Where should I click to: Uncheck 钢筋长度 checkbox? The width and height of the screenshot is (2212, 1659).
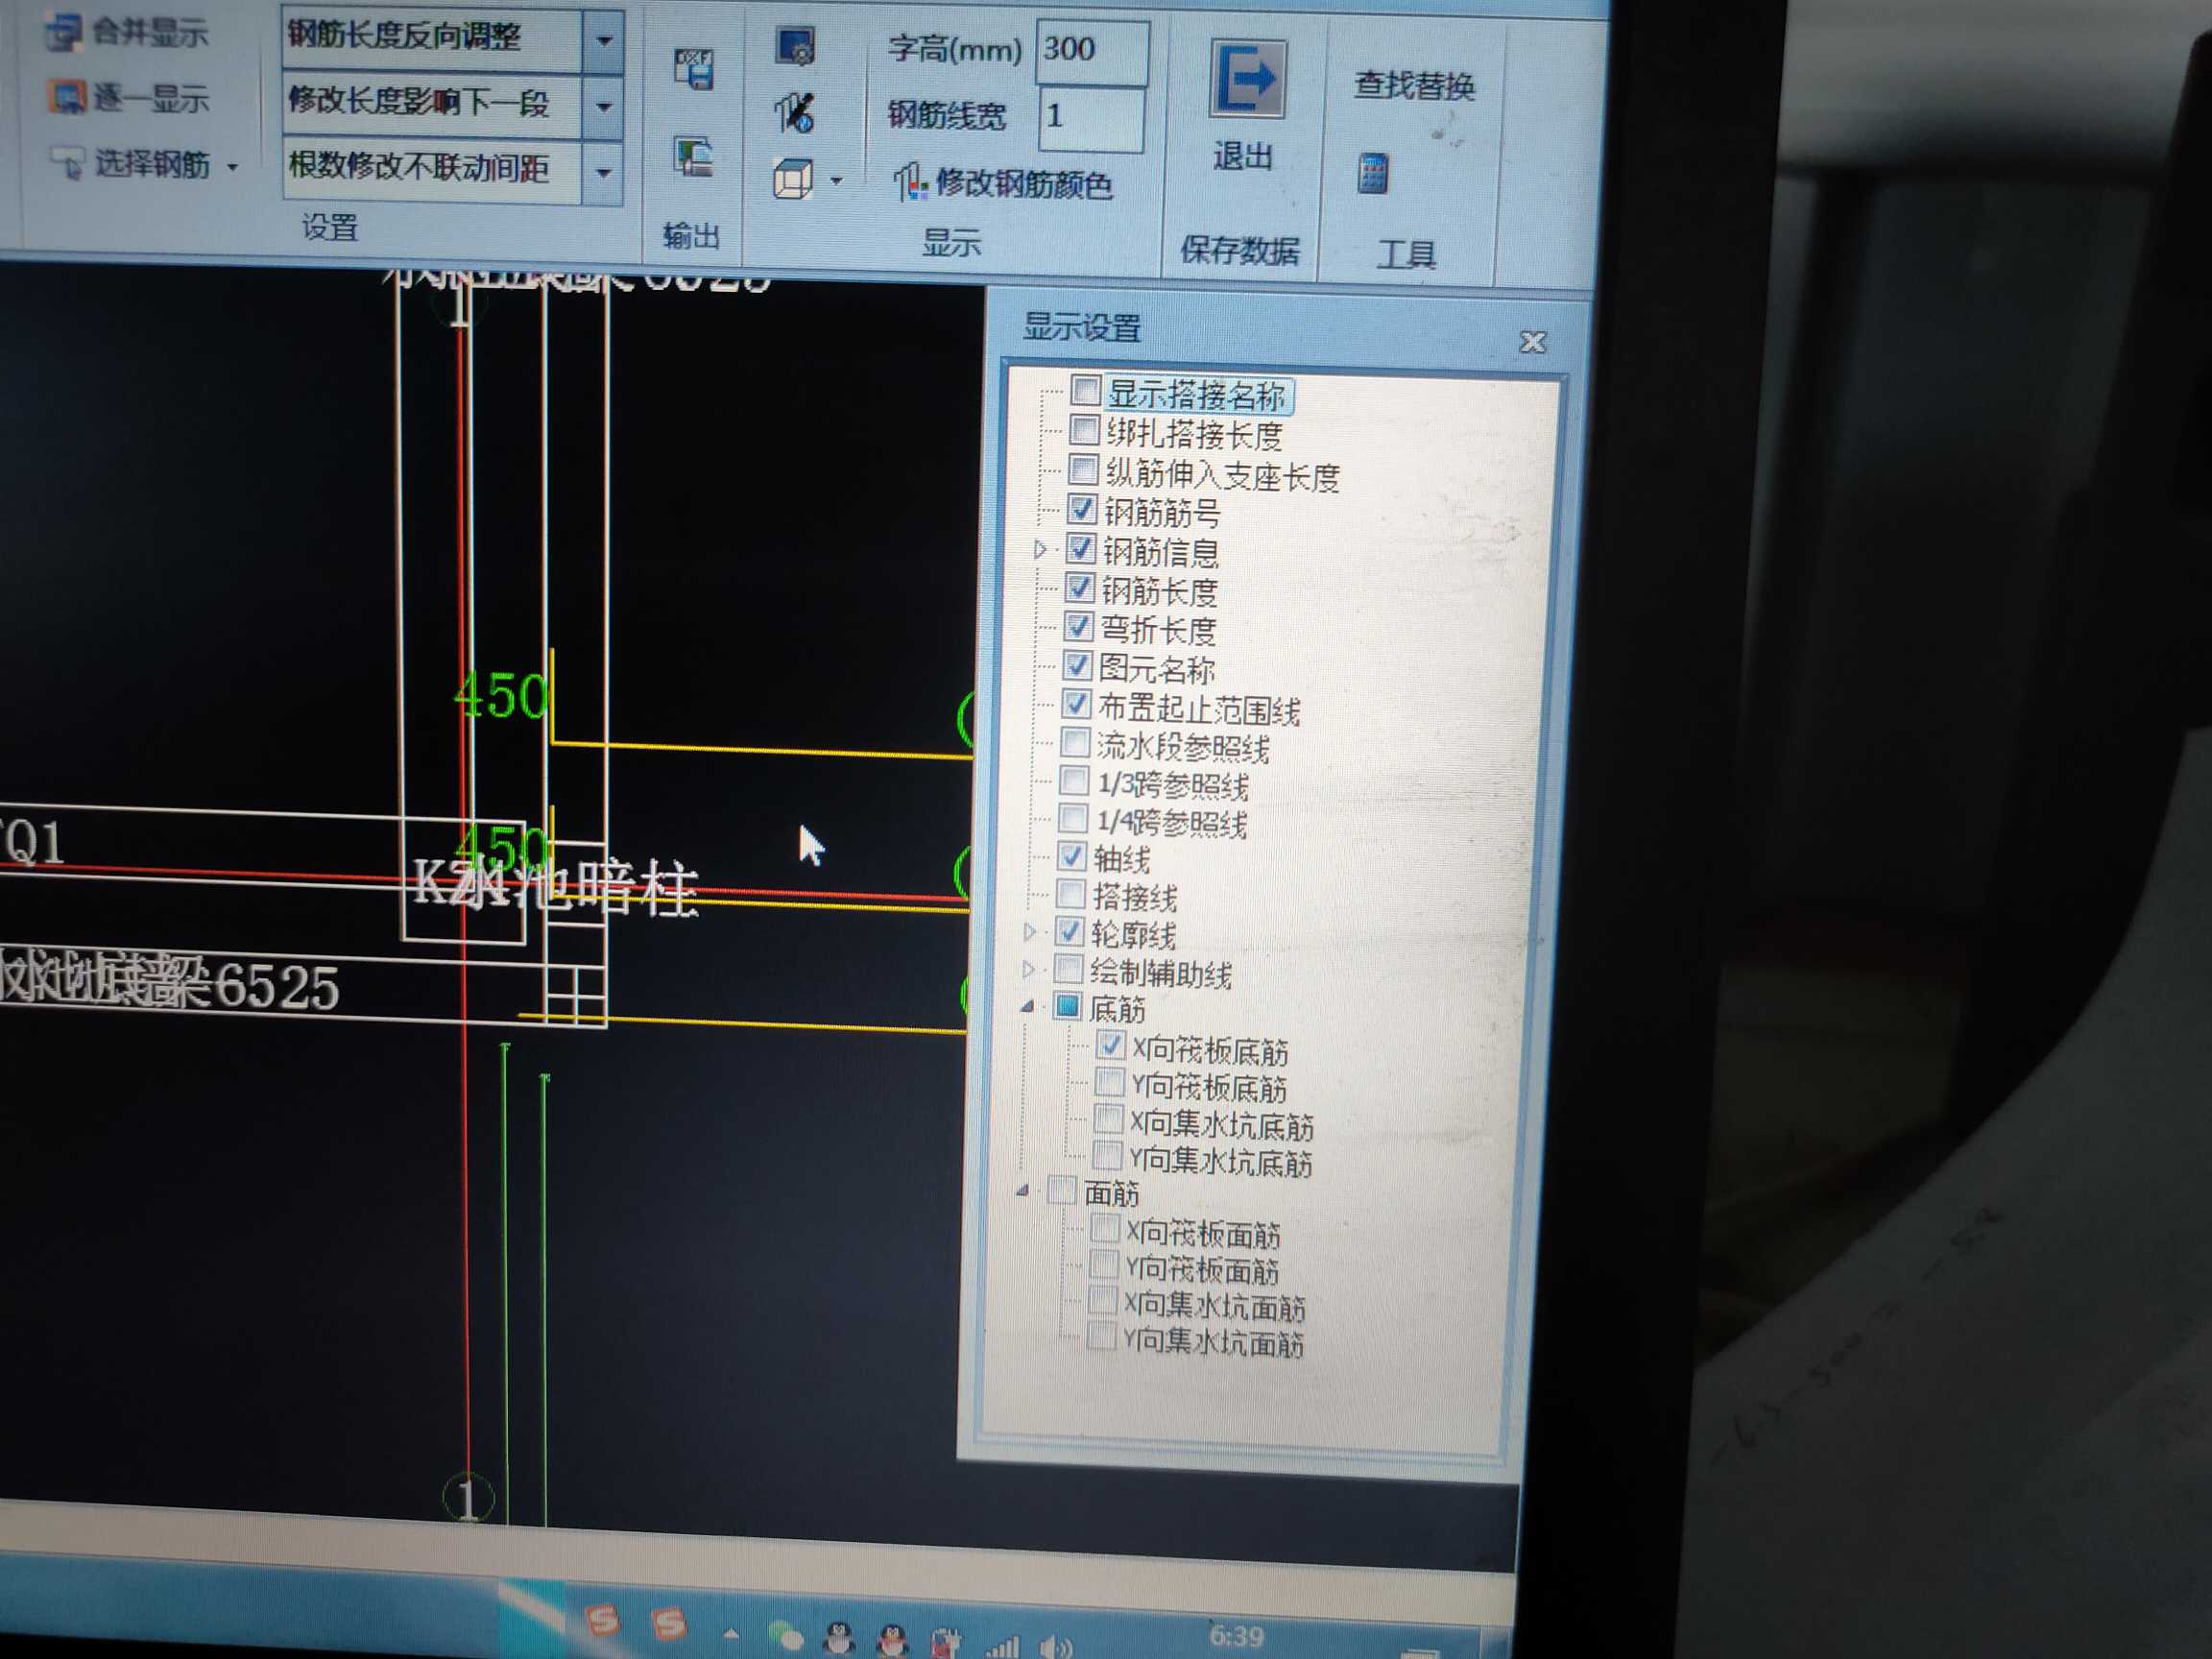point(1079,587)
